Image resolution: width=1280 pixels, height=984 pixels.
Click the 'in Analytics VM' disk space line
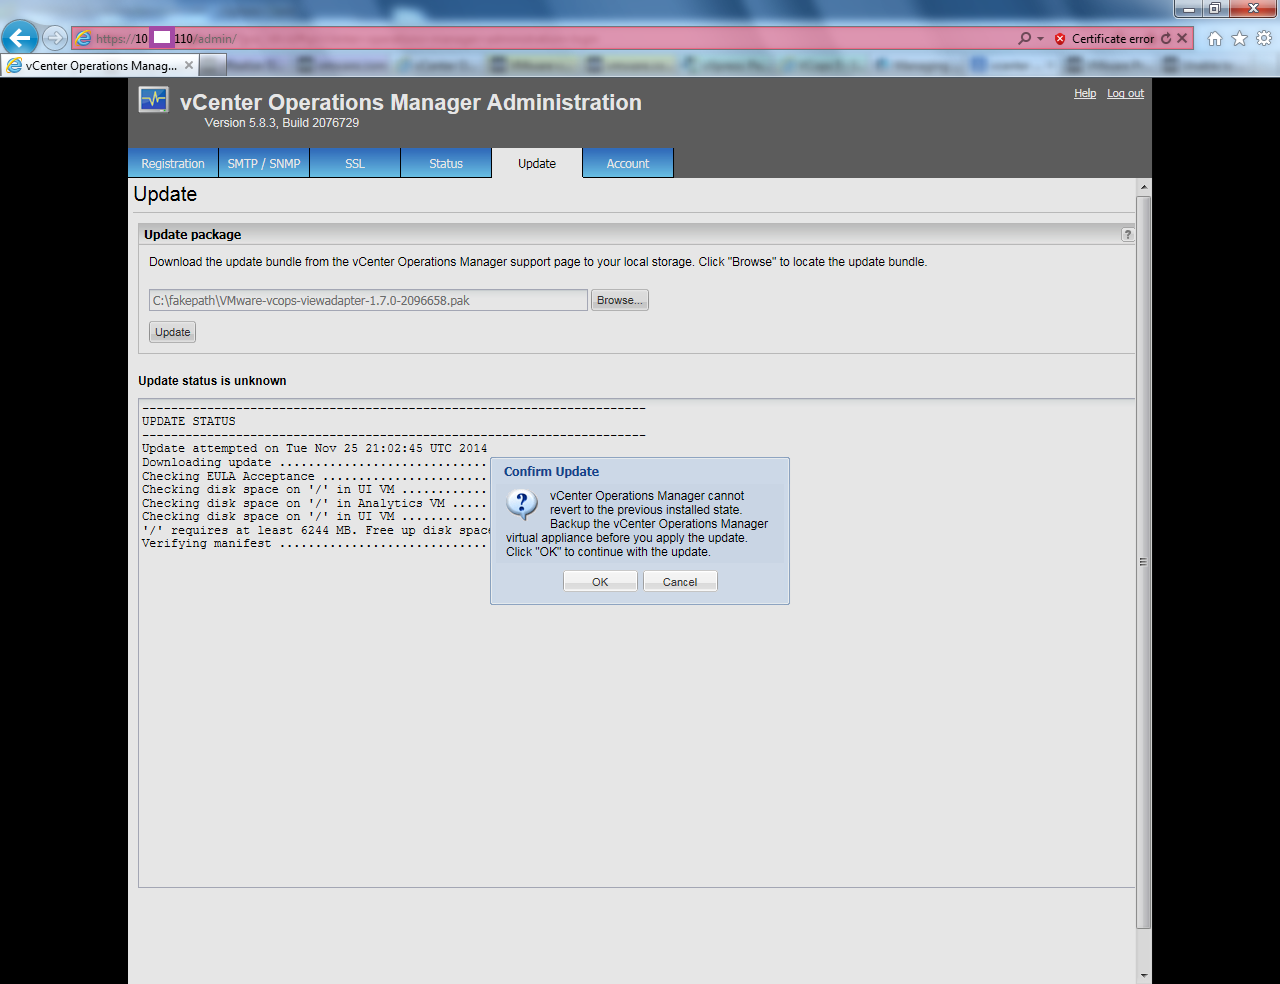point(314,504)
